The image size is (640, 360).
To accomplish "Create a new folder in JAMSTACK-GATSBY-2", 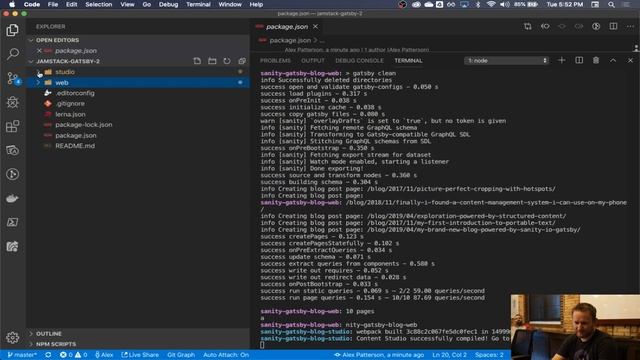I will [x=212, y=61].
